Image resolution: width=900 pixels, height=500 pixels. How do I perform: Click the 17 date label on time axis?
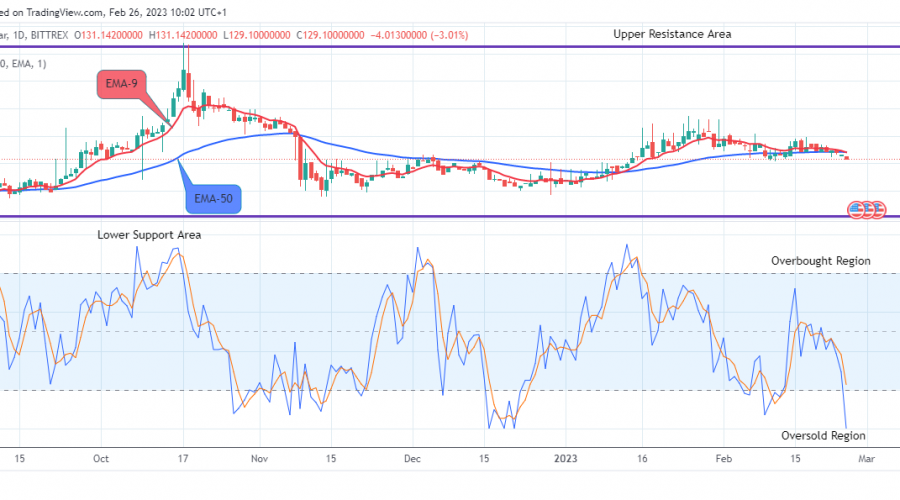(183, 459)
